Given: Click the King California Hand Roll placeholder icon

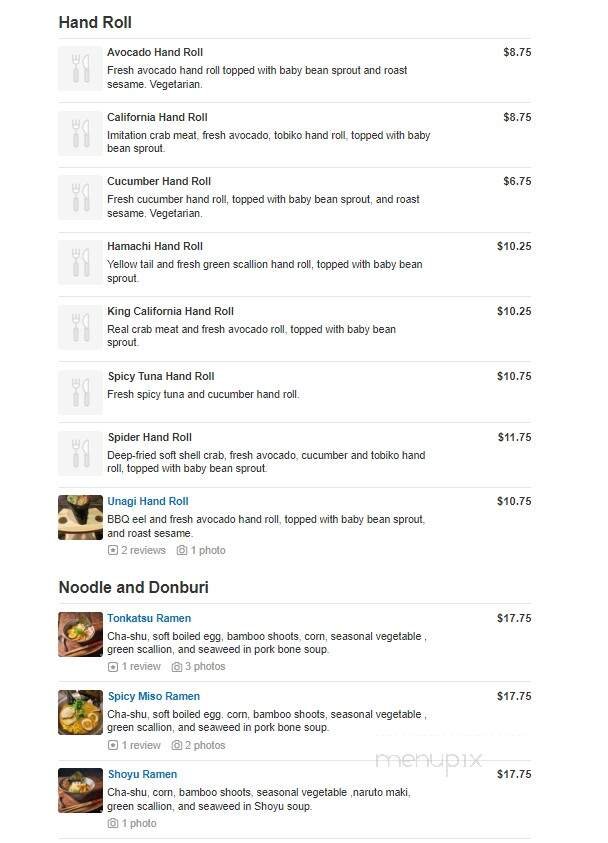Looking at the screenshot, I should pos(80,327).
